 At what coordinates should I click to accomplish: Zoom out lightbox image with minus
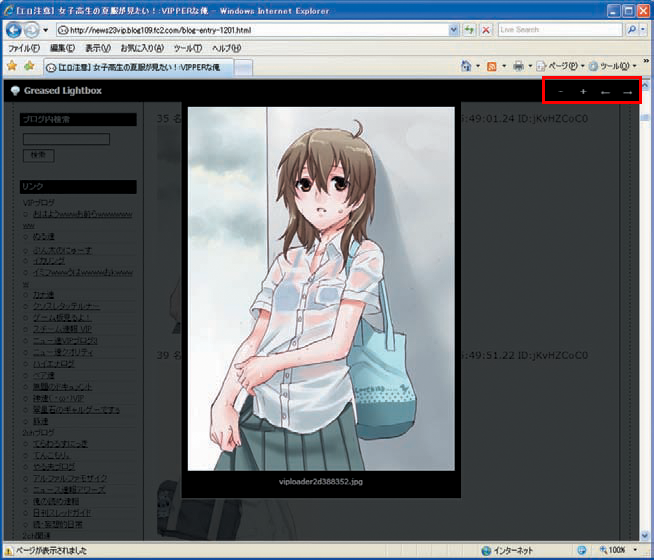click(561, 91)
